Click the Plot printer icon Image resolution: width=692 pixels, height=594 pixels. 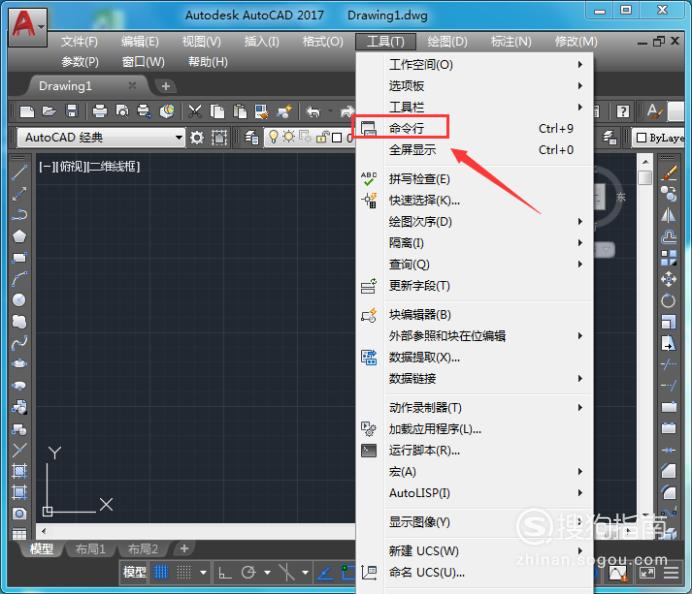pyautogui.click(x=100, y=111)
